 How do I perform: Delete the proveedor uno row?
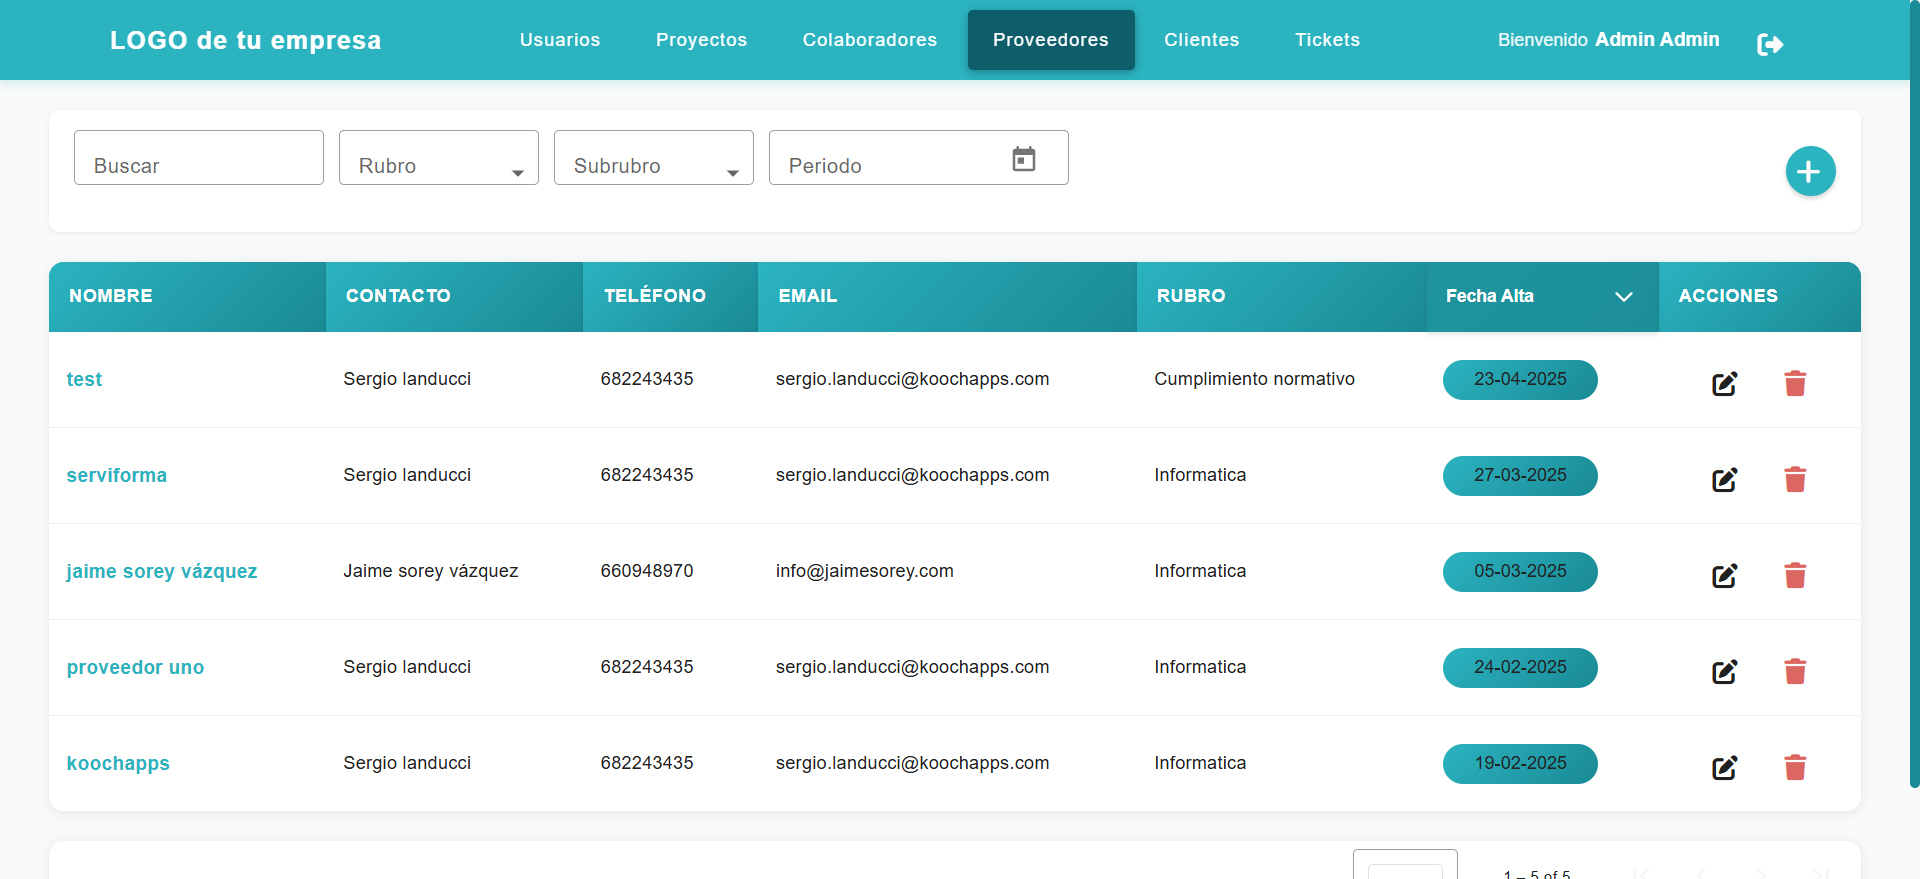click(x=1795, y=672)
